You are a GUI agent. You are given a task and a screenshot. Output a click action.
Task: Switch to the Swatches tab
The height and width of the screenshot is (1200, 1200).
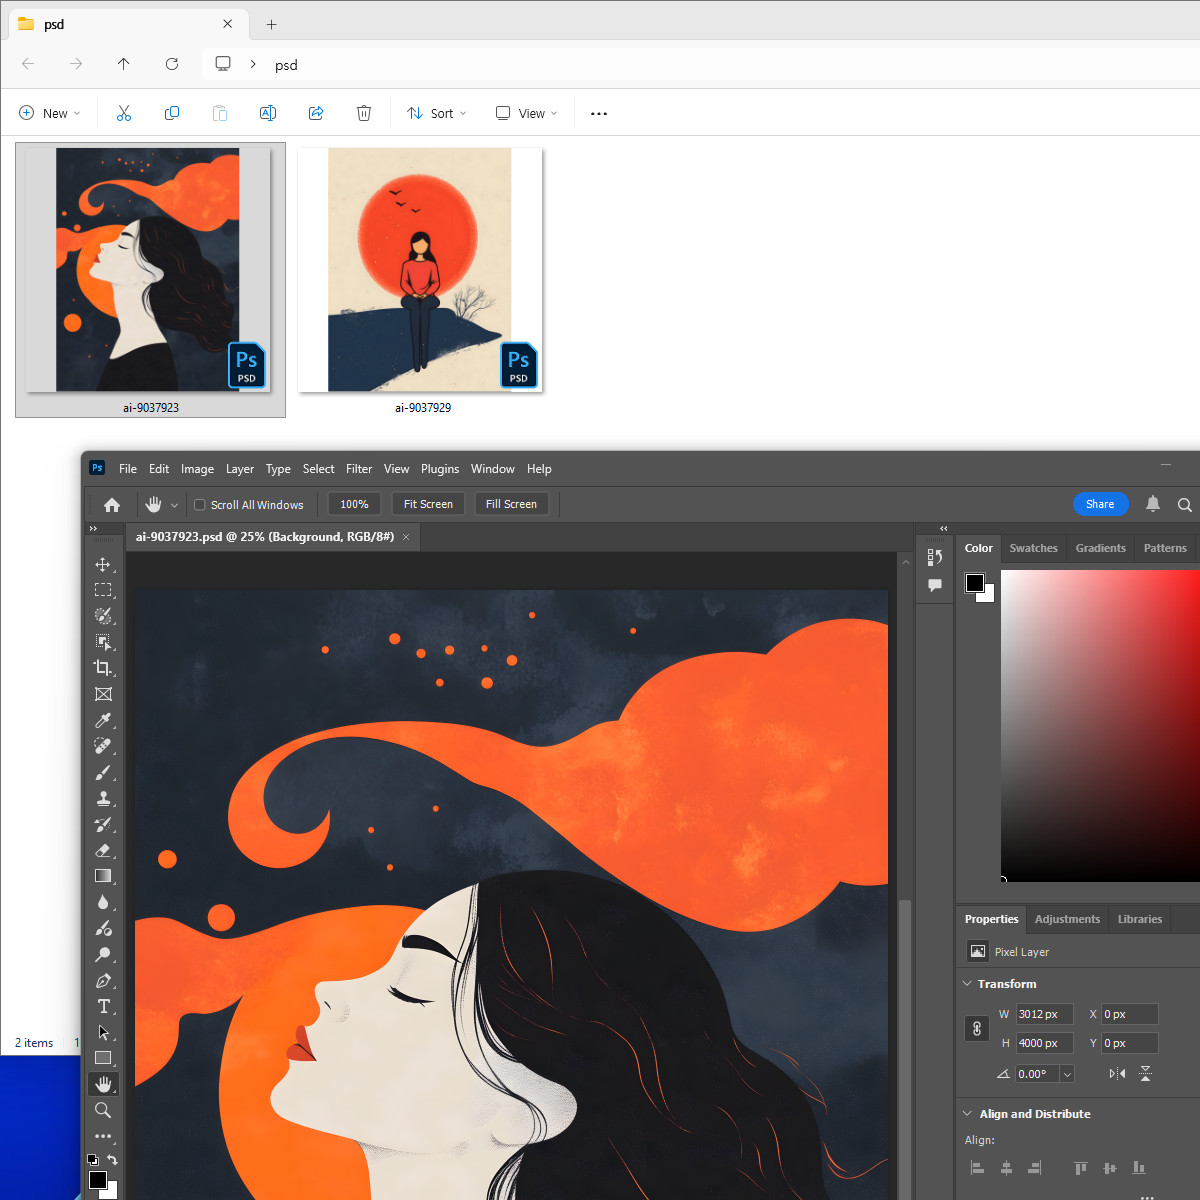(1033, 548)
